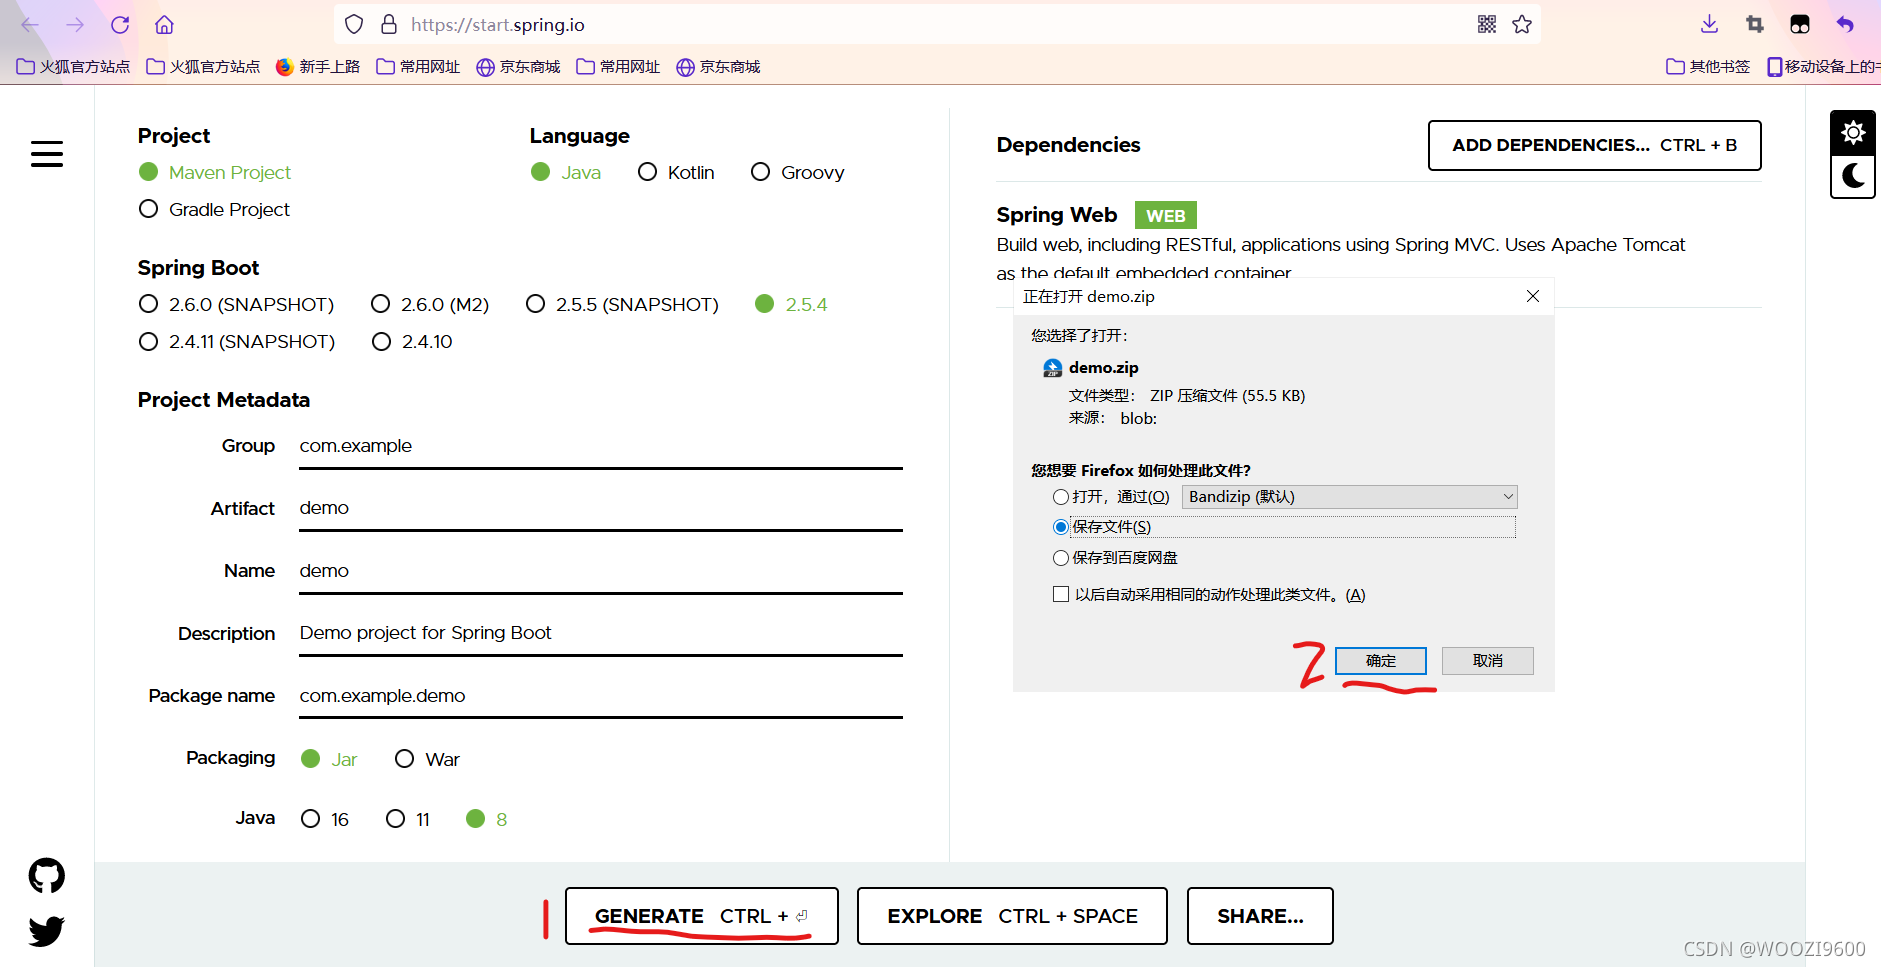This screenshot has height=967, width=1881.
Task: Choose War packaging
Action: (427, 759)
